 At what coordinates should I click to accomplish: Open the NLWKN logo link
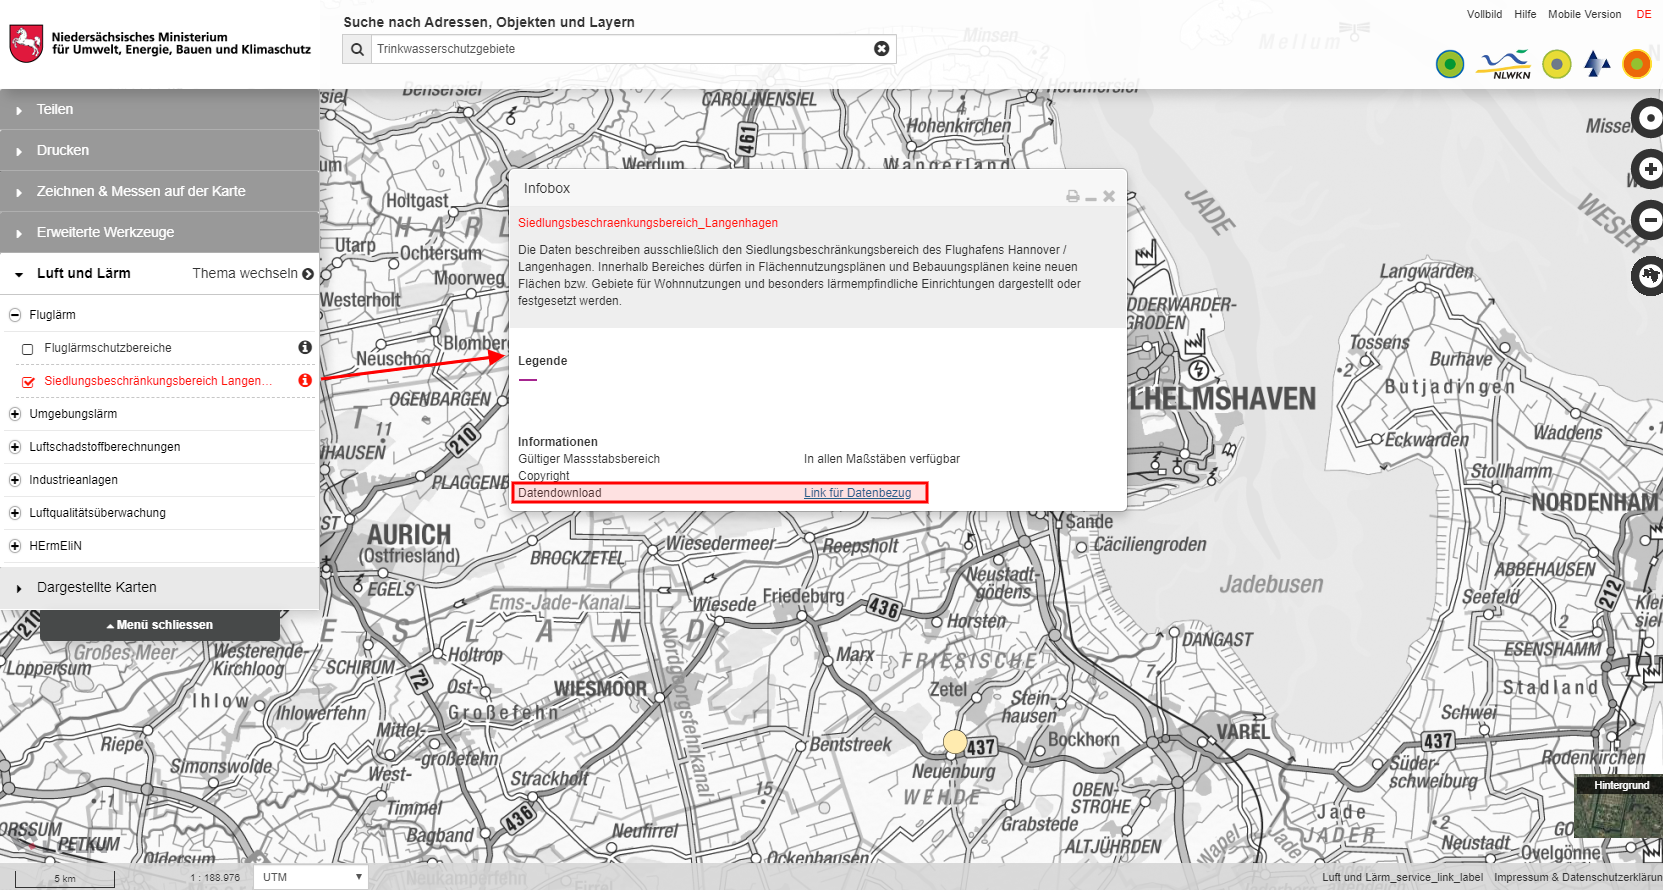(x=1504, y=65)
